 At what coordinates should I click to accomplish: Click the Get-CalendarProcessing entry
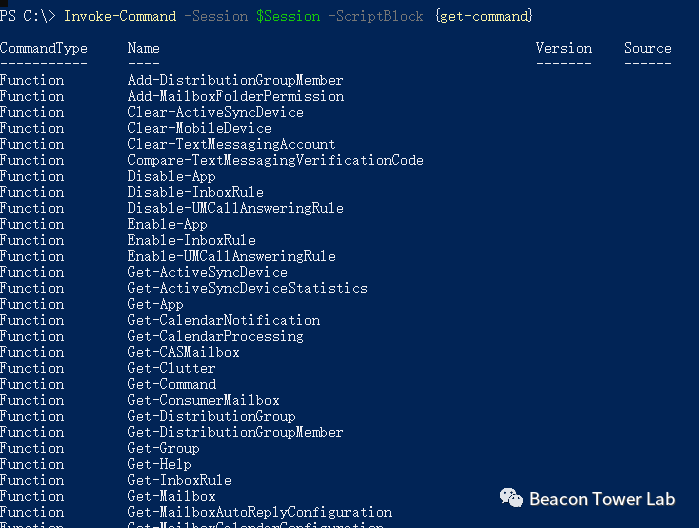pyautogui.click(x=215, y=336)
